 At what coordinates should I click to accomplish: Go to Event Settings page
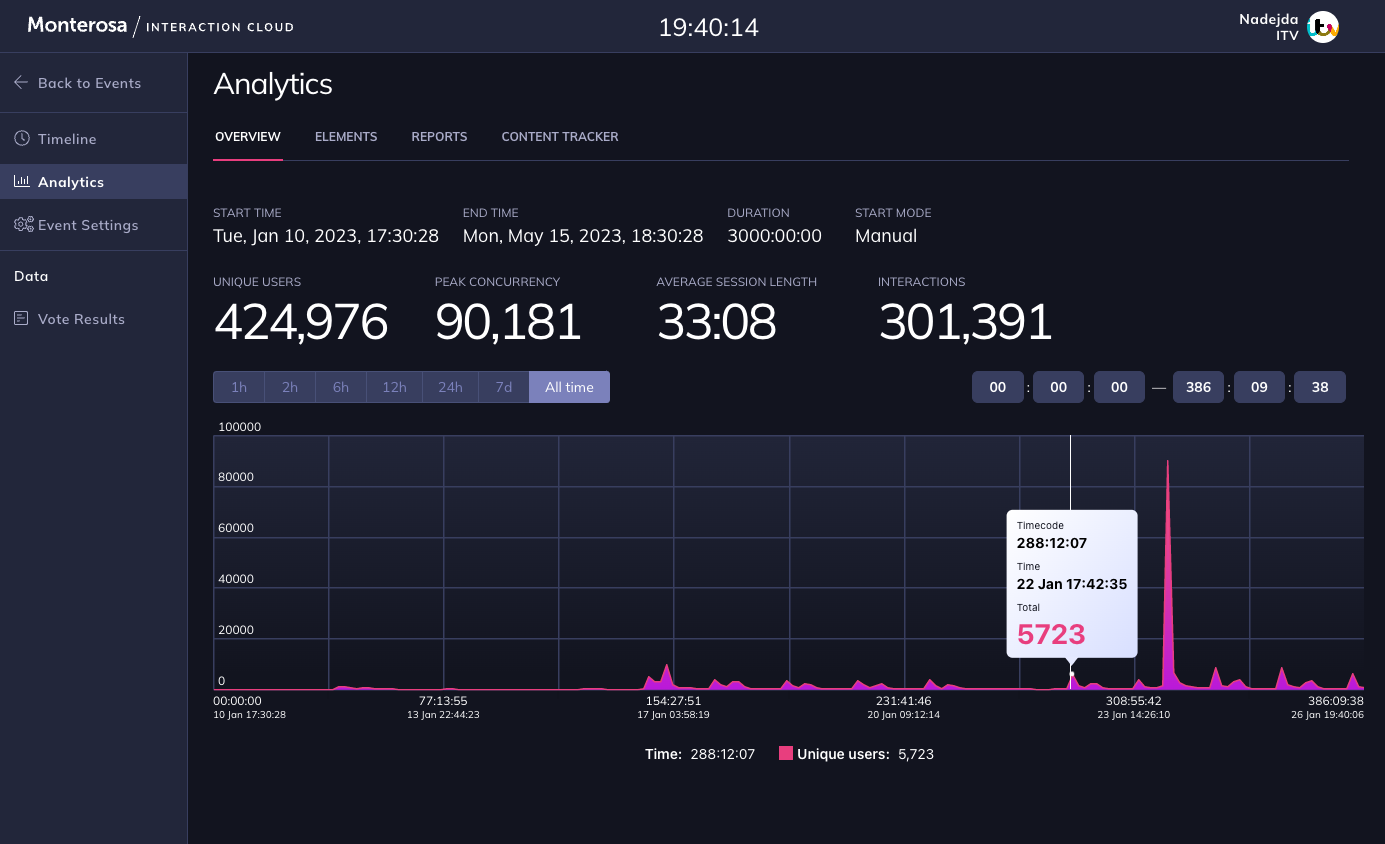click(88, 225)
